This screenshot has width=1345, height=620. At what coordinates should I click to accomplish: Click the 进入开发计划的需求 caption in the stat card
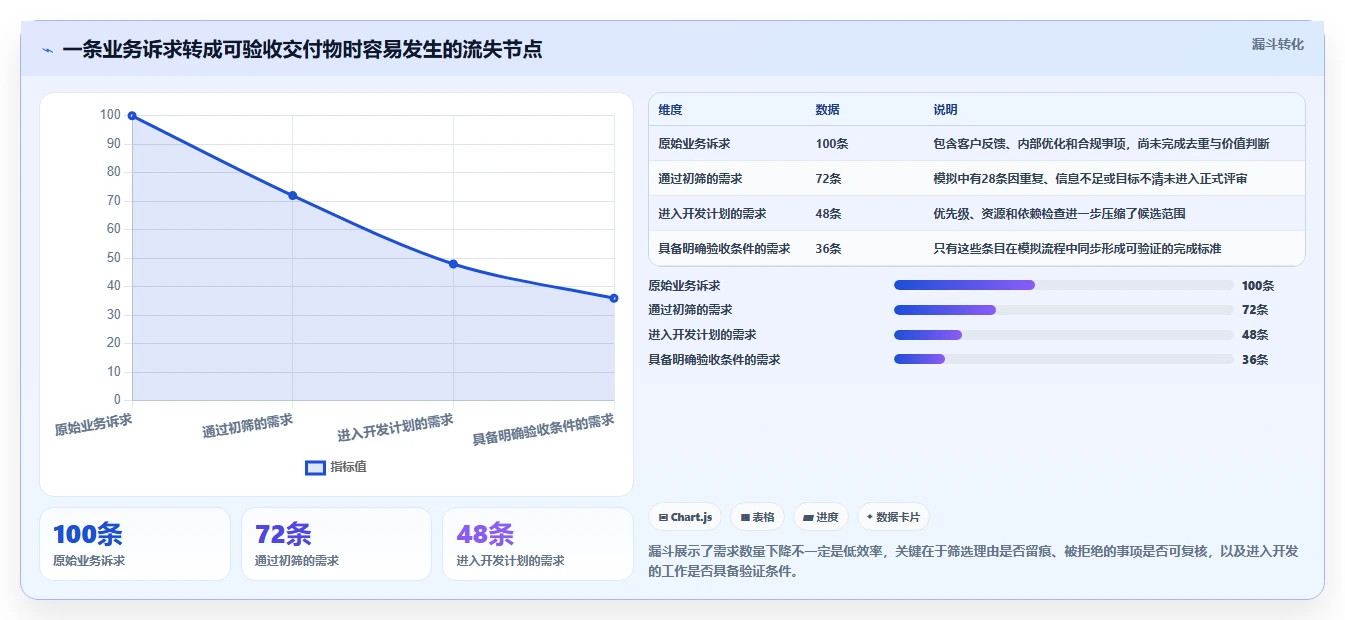[x=511, y=561]
